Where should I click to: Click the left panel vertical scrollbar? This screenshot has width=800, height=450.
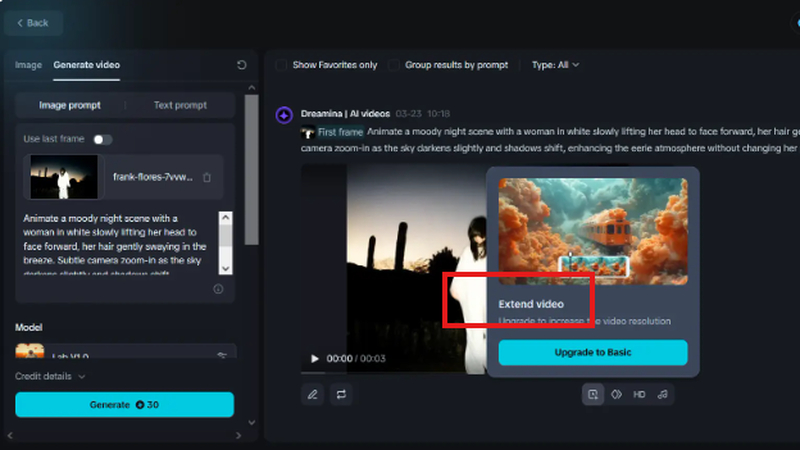click(252, 169)
